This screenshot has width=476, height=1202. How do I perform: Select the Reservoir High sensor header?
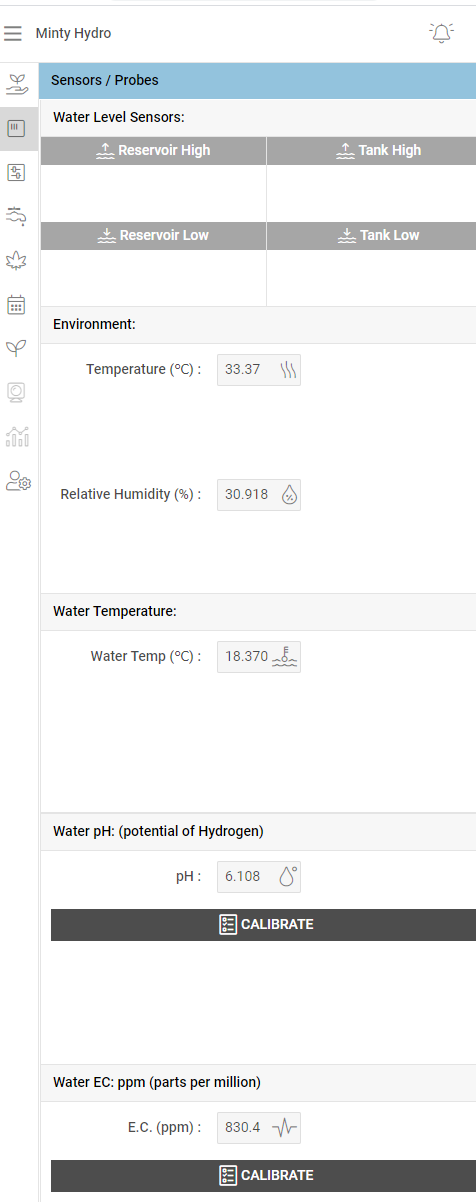[153, 151]
